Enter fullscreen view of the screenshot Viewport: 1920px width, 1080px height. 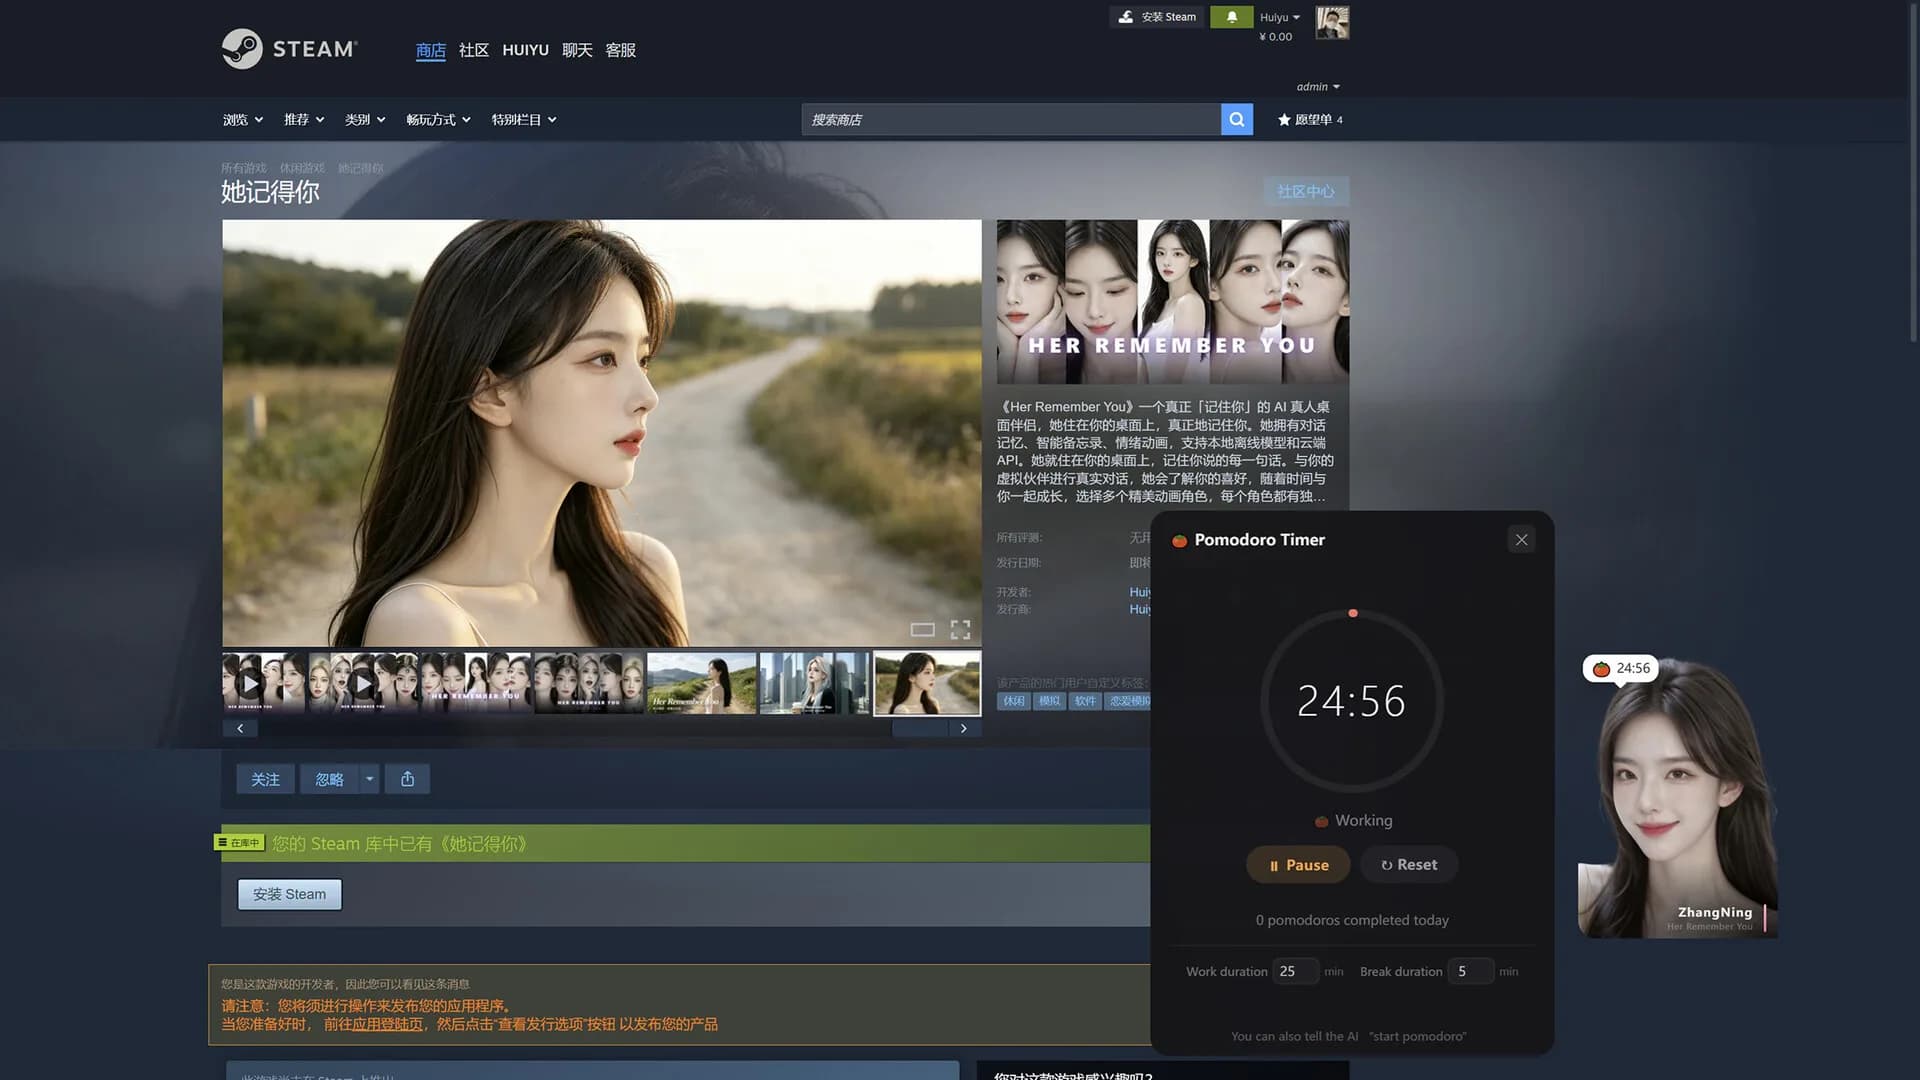point(960,629)
